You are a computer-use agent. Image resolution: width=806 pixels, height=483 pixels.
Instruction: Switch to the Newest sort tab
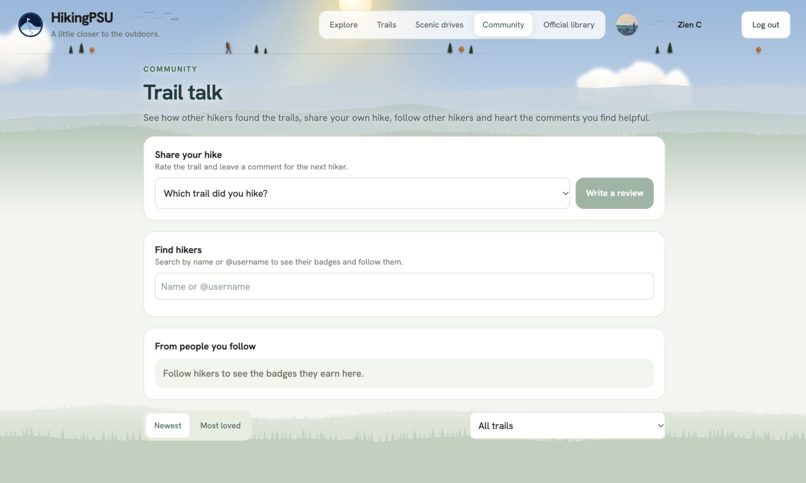pyautogui.click(x=168, y=425)
